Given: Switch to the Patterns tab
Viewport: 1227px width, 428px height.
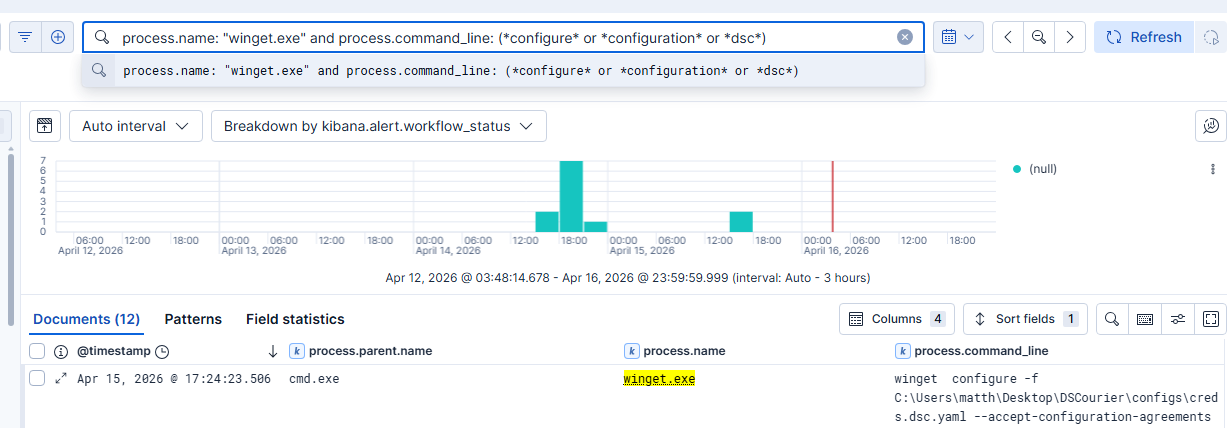Looking at the screenshot, I should [193, 319].
